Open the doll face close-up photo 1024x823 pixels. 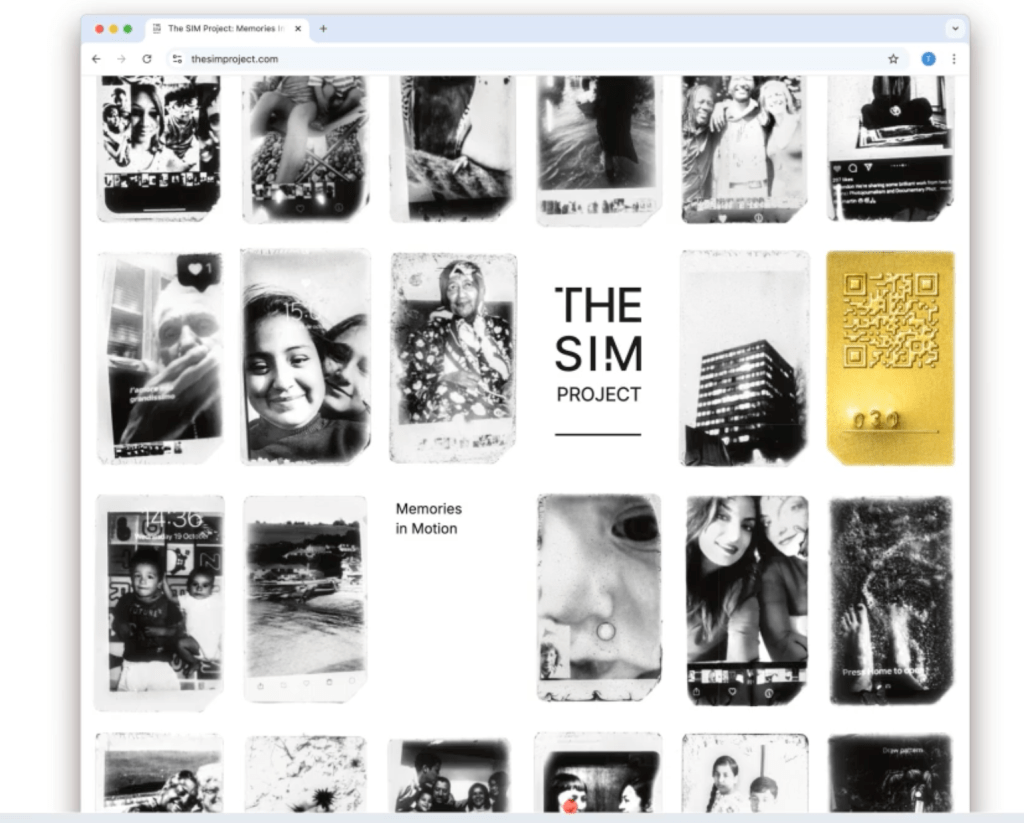[599, 597]
